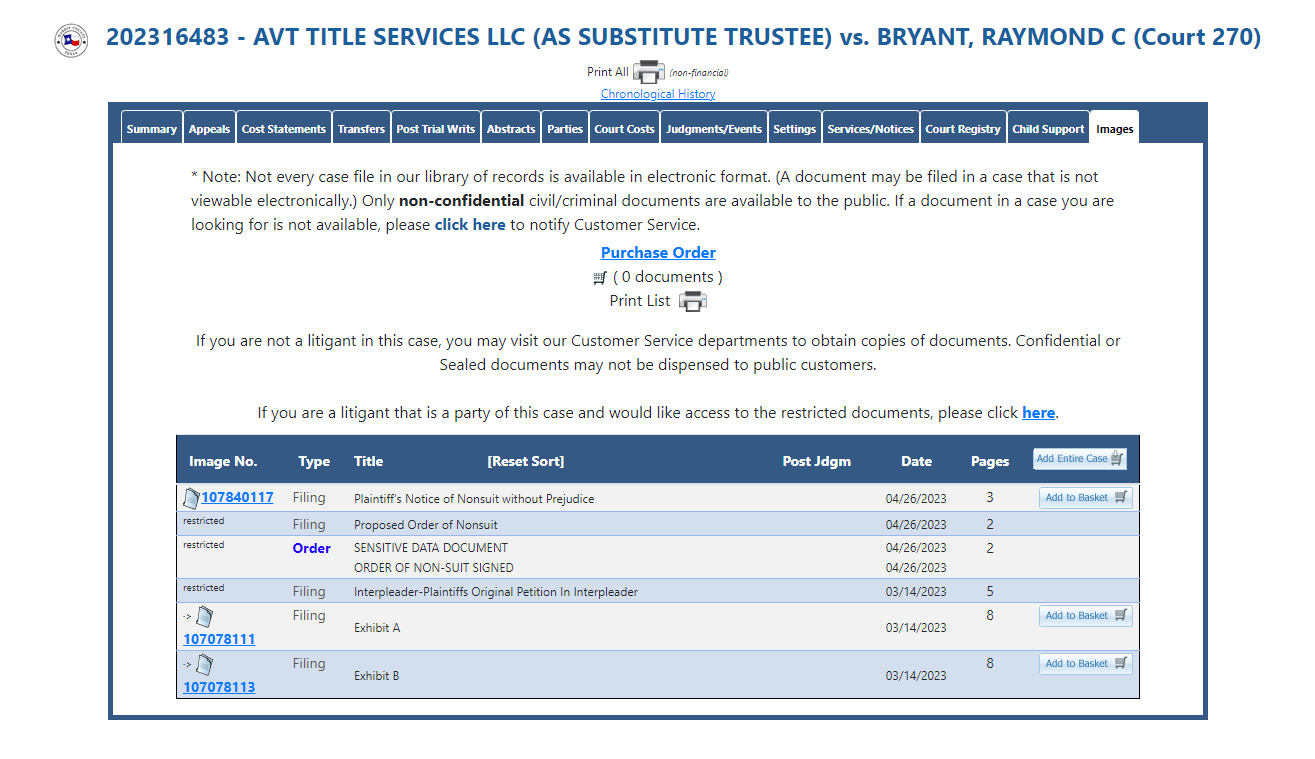Viewport: 1315px width, 759px height.
Task: Switch to the Appeals tab
Action: [x=210, y=128]
